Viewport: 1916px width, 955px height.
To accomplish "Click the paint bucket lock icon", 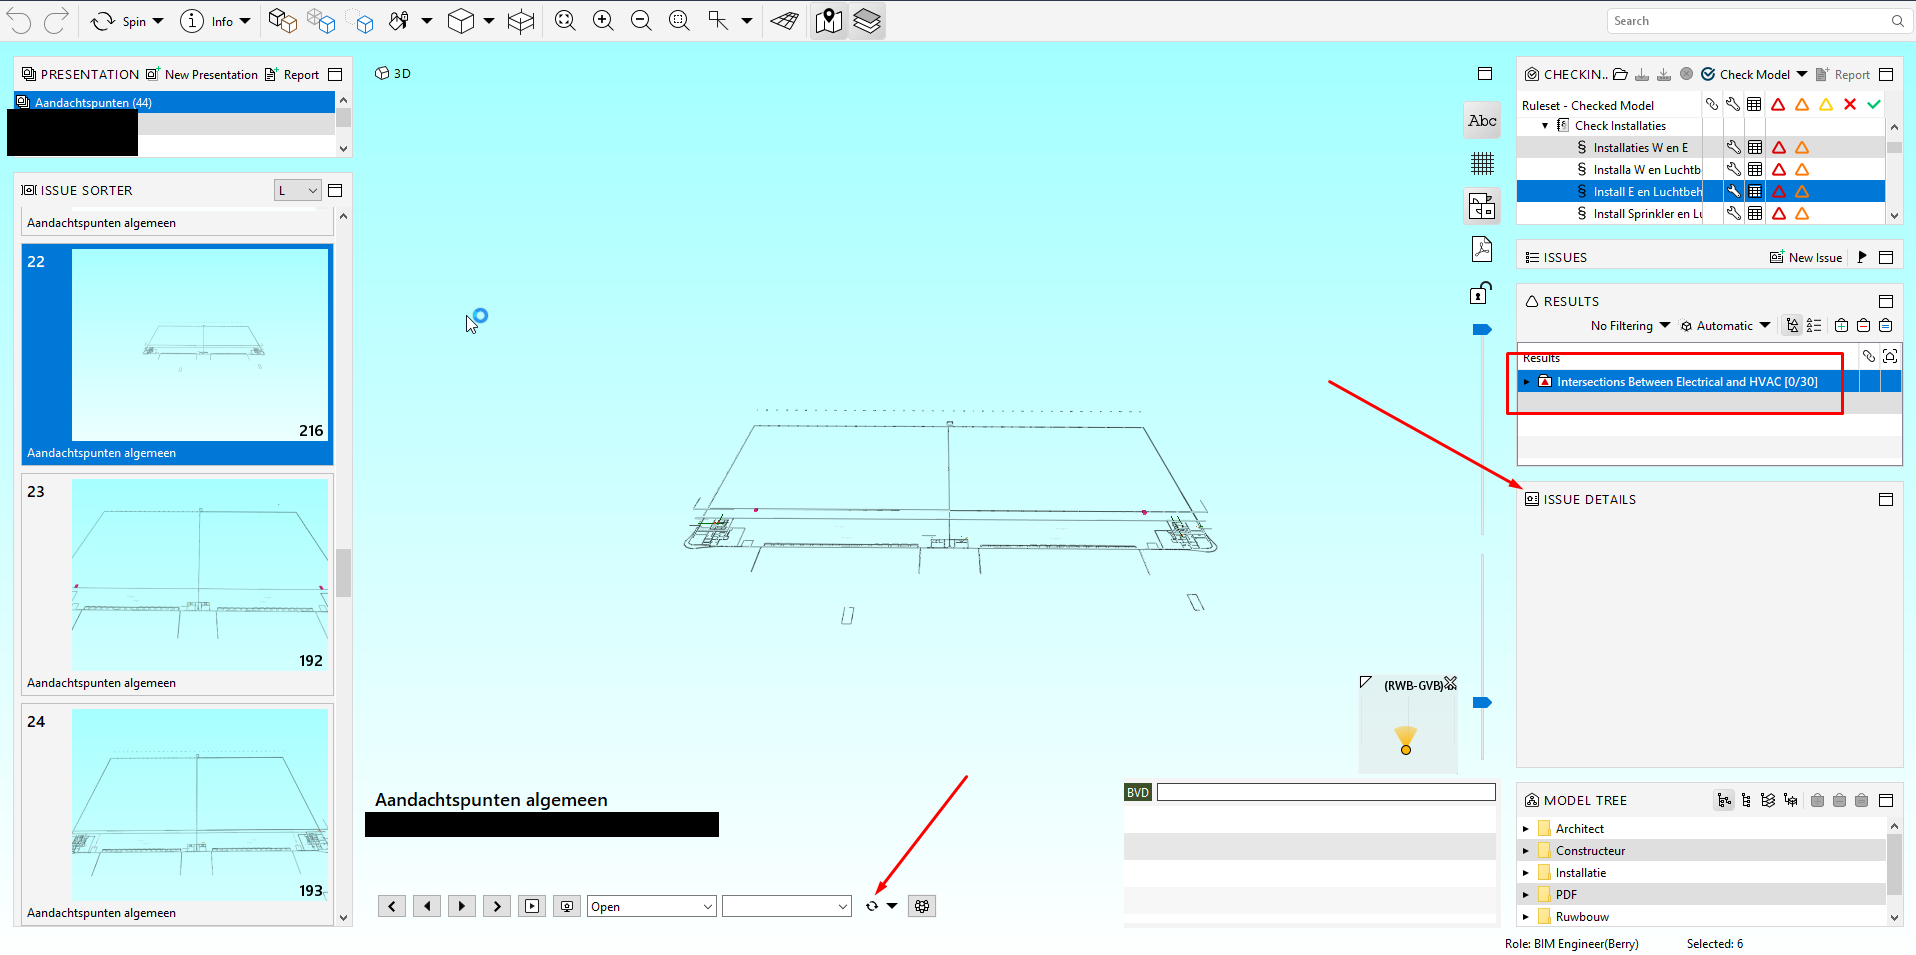I will tap(399, 21).
